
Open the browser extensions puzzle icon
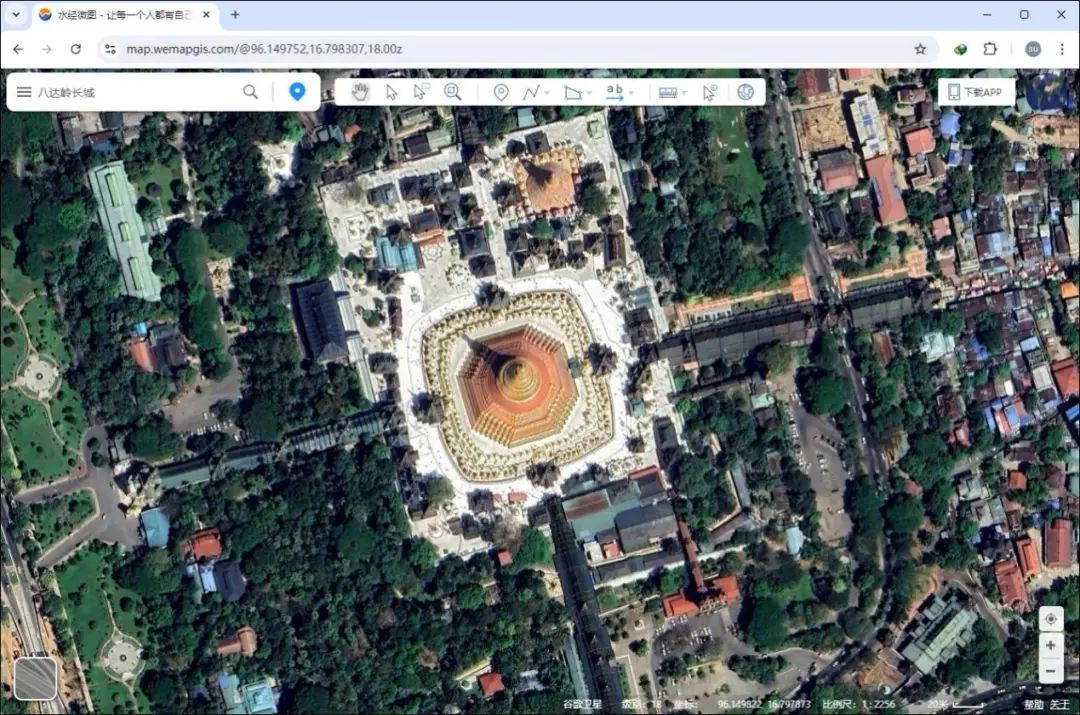coord(990,49)
